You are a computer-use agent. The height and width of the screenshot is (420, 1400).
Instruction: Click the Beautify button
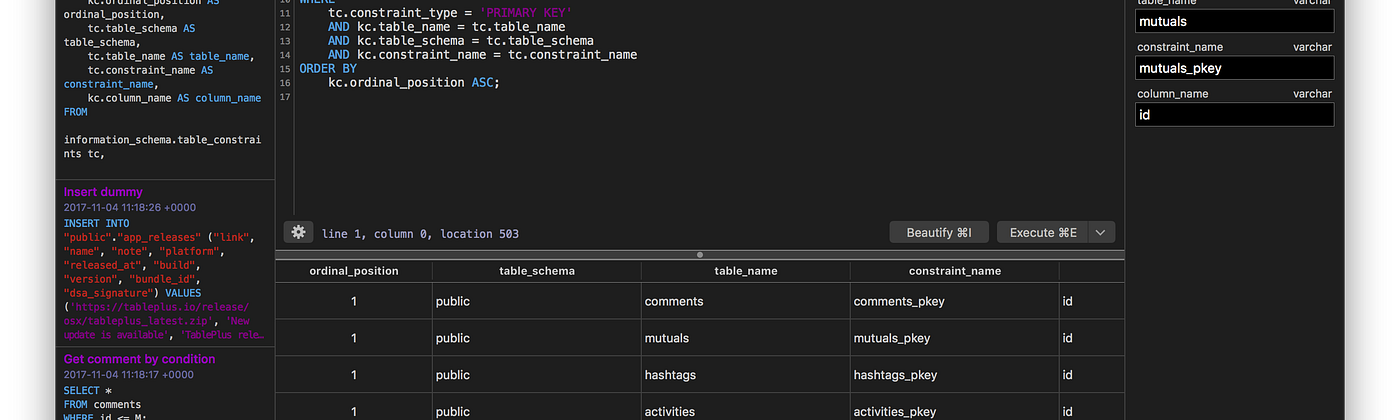point(939,232)
